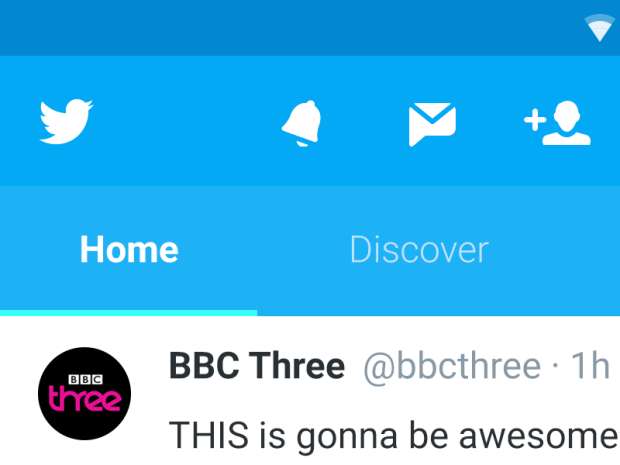Switch to the Home tab
The image size is (620, 465).
(x=129, y=250)
